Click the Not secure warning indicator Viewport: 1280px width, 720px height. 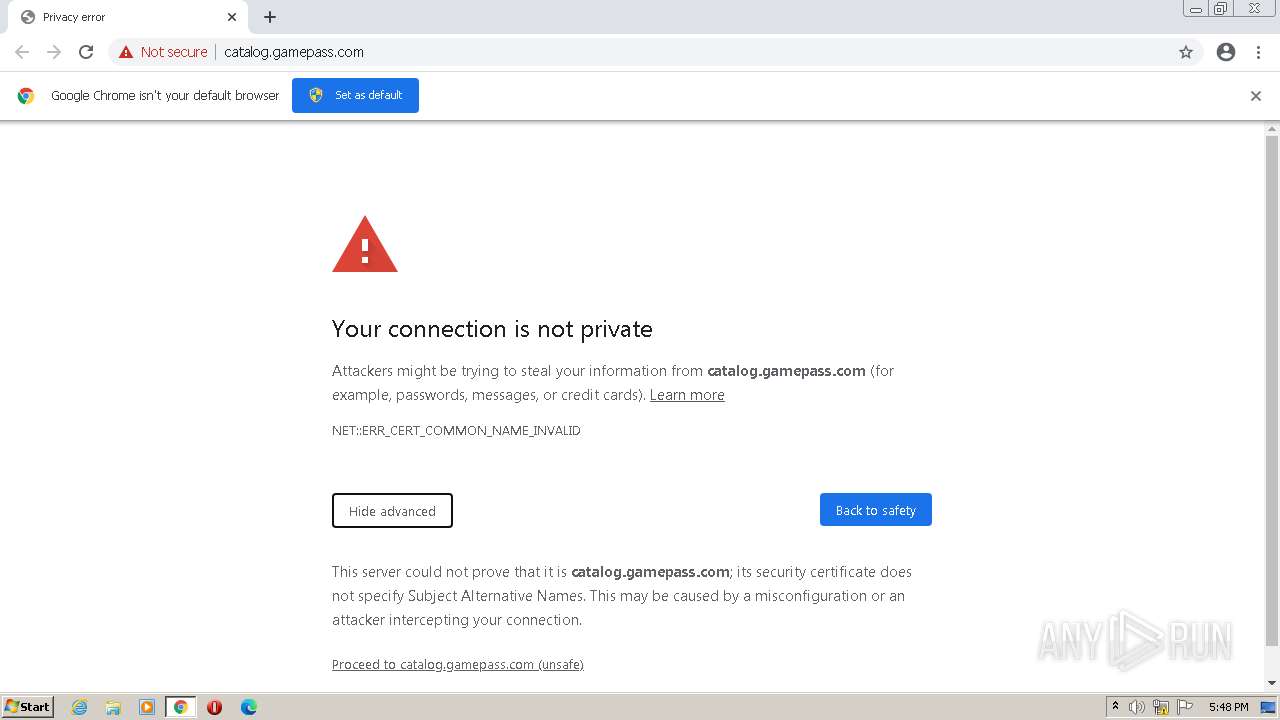pos(163,52)
